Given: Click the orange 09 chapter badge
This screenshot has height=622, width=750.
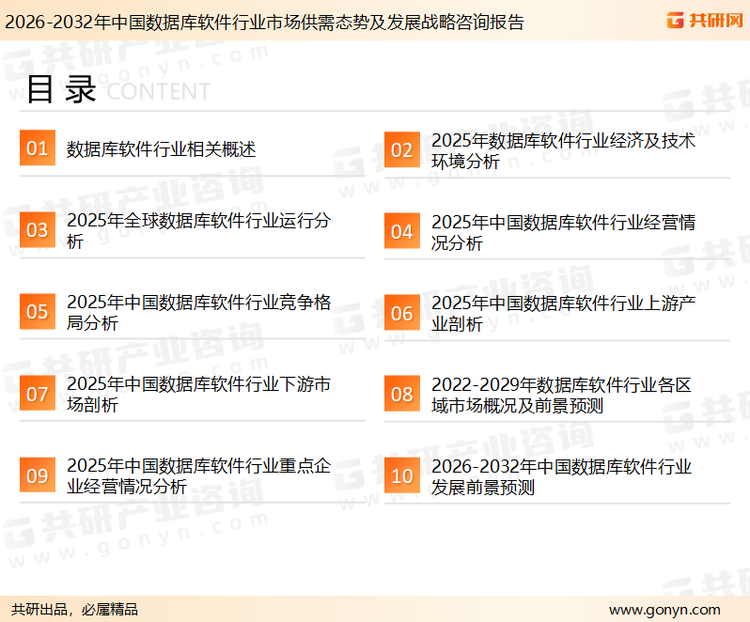Looking at the screenshot, I should click(x=37, y=475).
